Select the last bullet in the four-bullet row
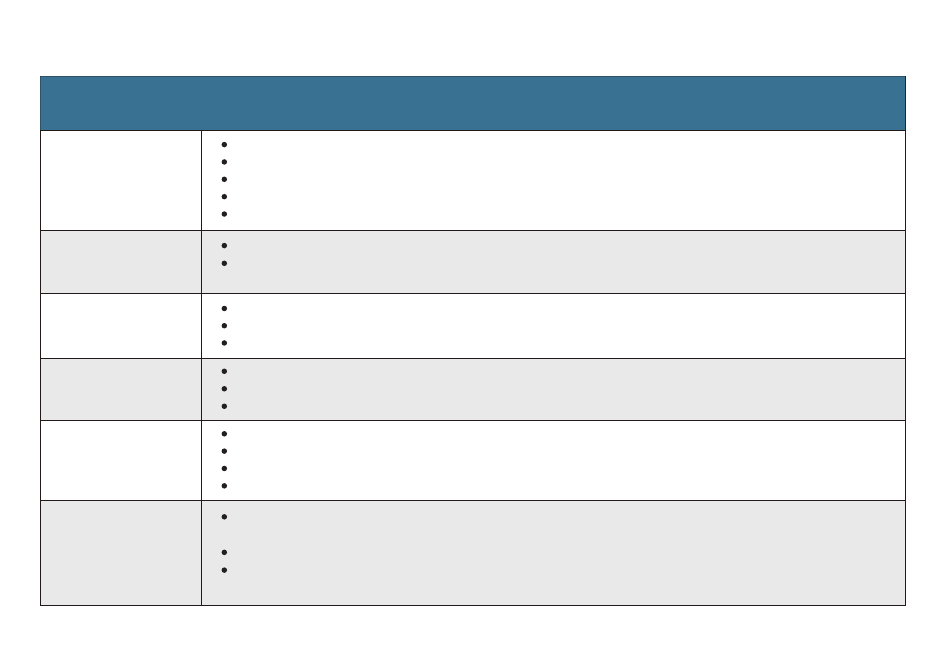The width and height of the screenshot is (950, 660). (224, 486)
